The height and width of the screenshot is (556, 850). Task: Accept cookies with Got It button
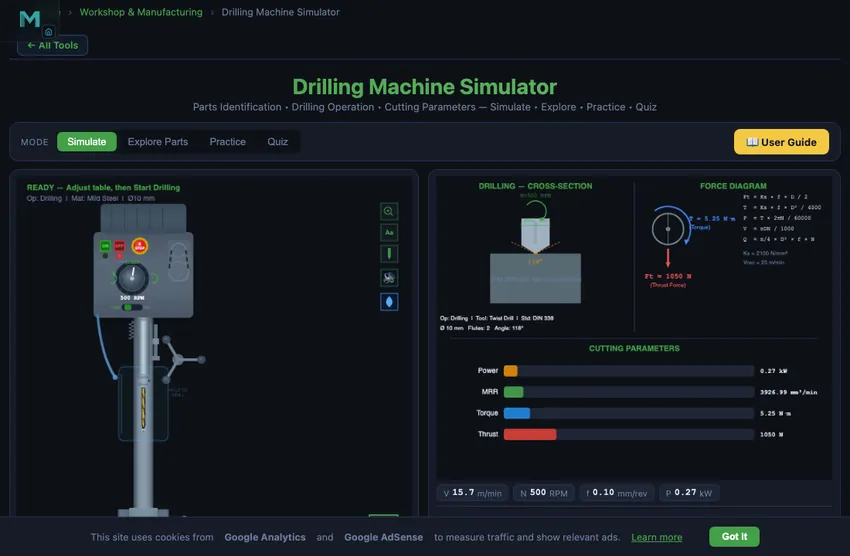pos(734,536)
